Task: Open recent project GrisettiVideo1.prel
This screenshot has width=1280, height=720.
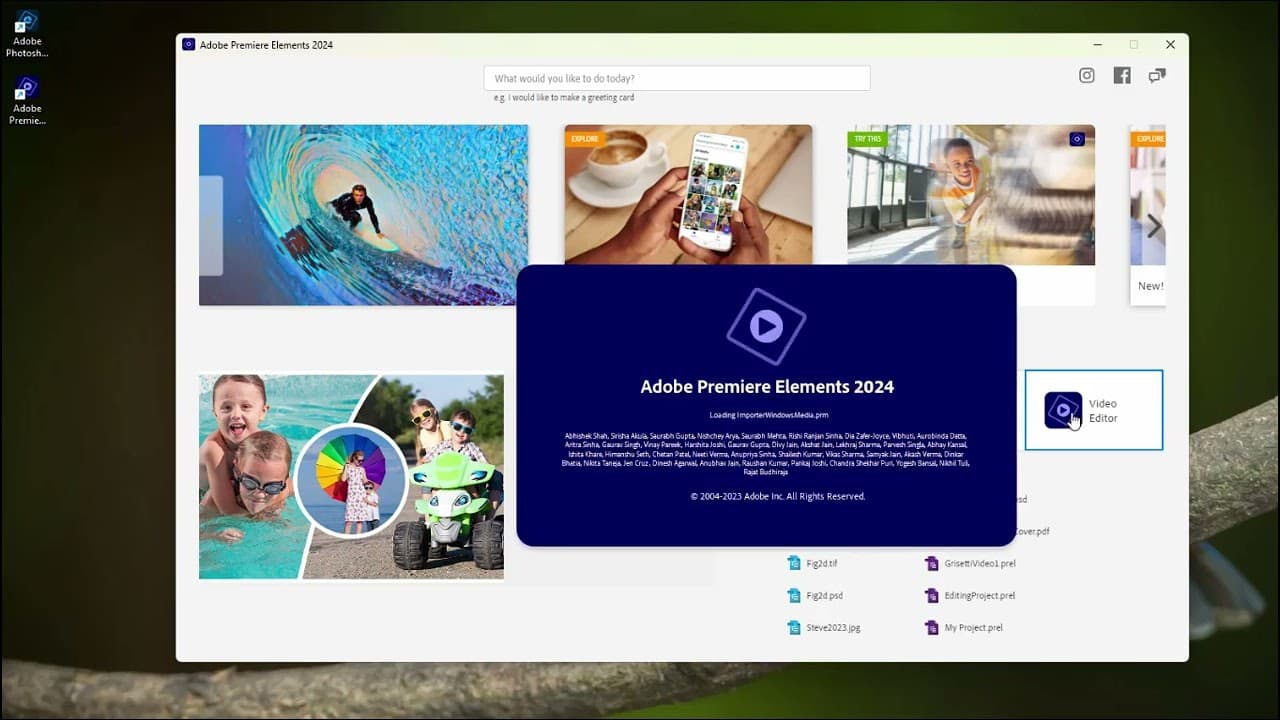Action: click(980, 563)
